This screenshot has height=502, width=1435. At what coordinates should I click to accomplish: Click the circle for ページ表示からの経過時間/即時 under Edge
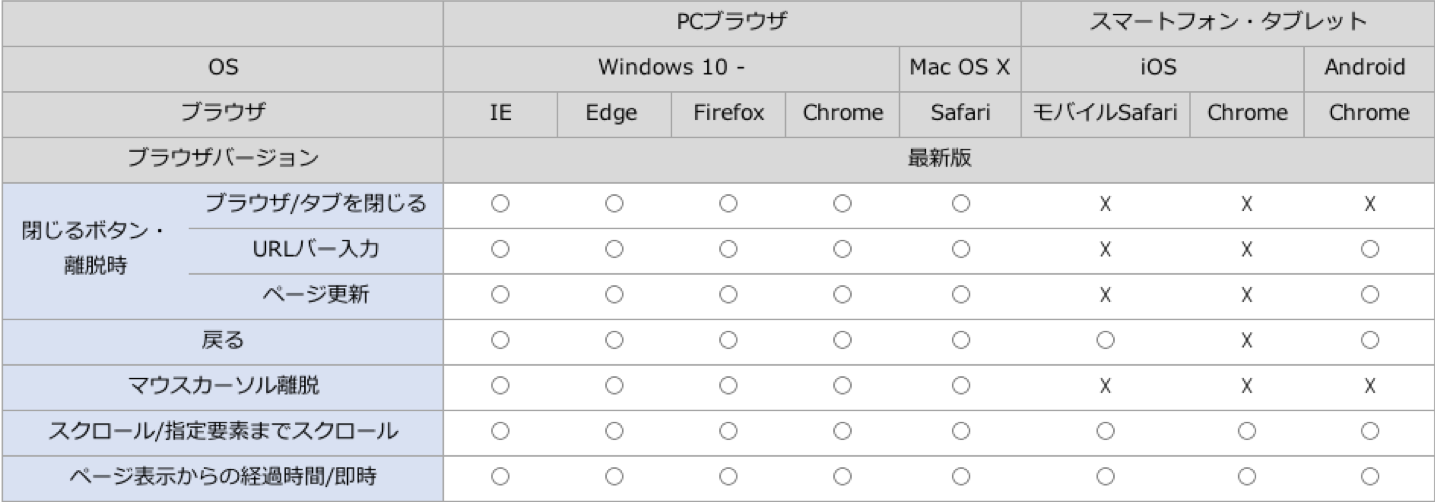614,477
